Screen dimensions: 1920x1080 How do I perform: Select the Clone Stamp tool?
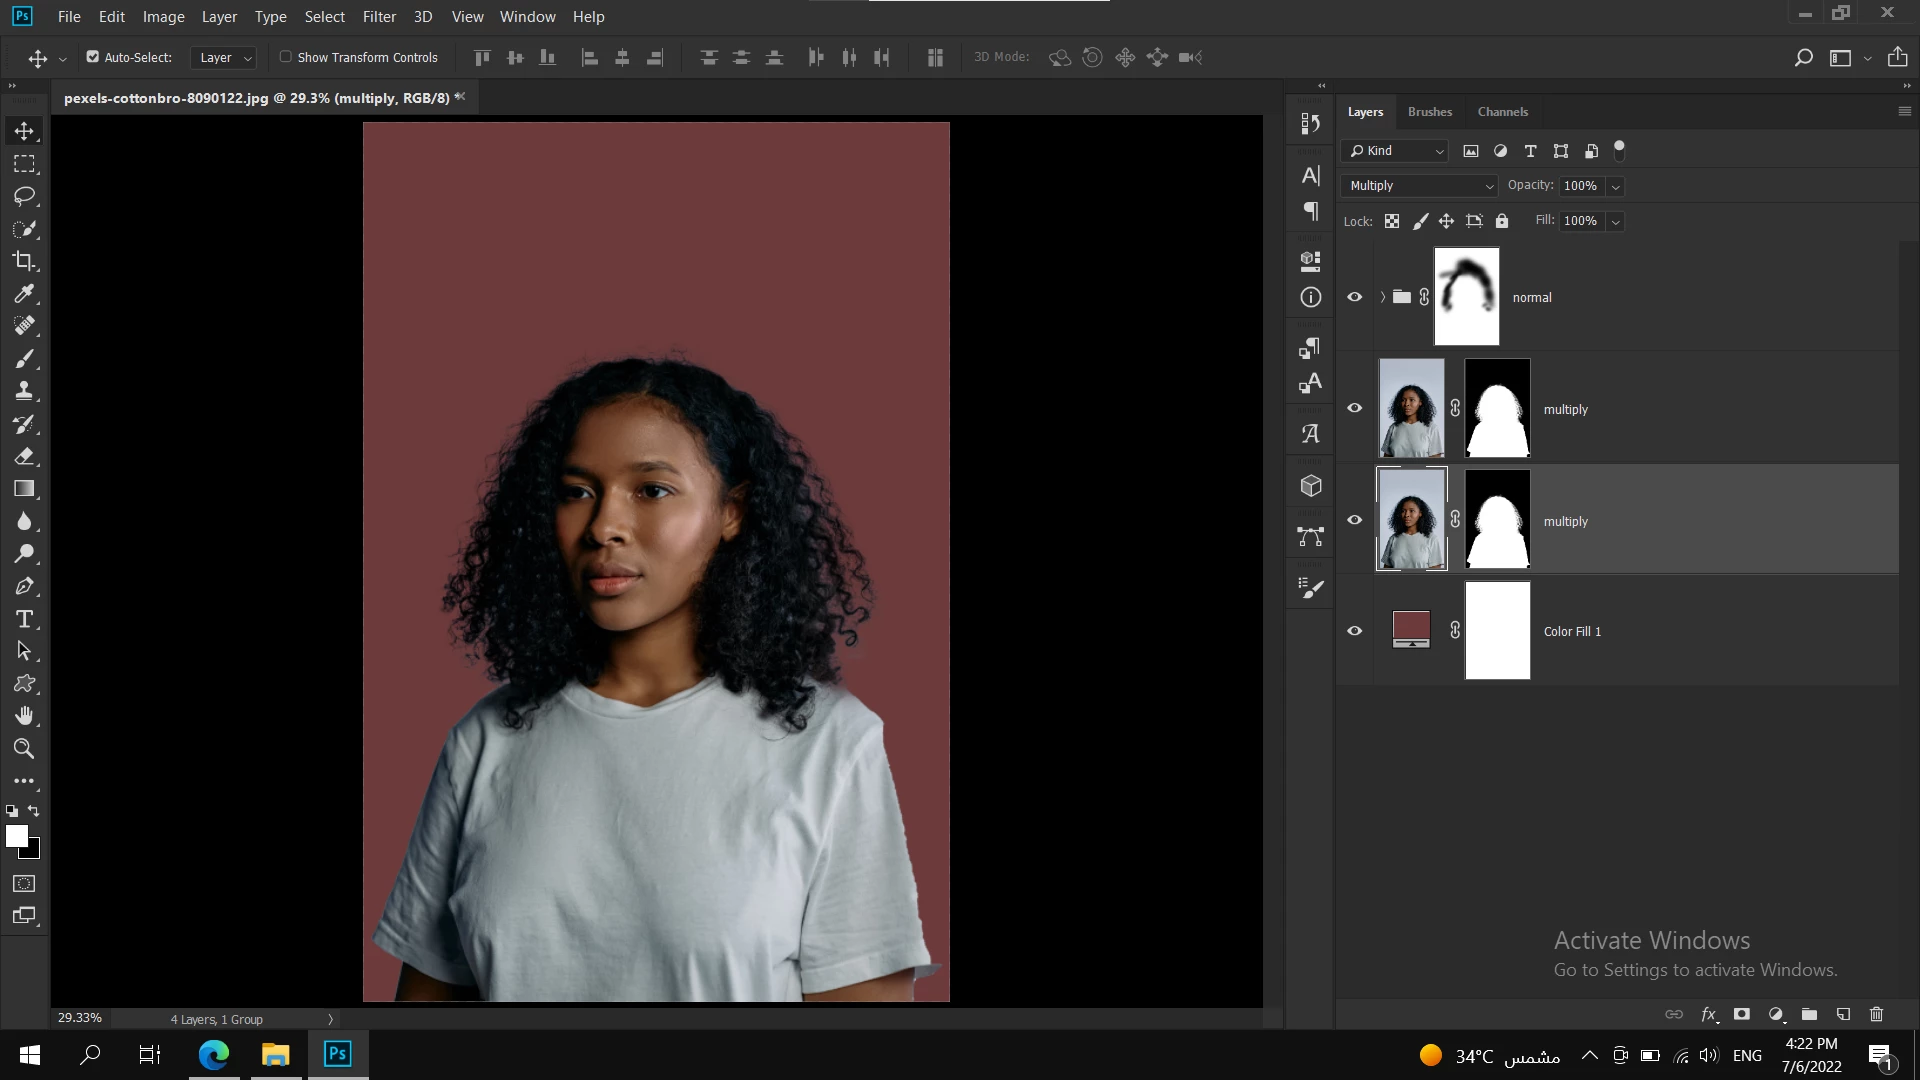[24, 391]
